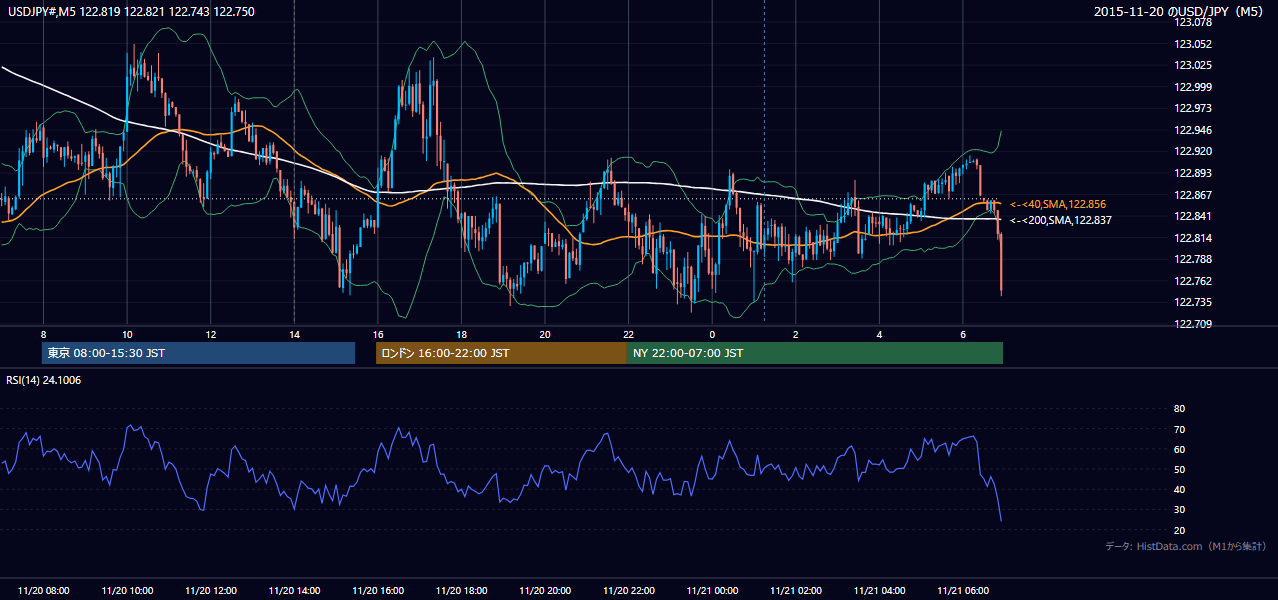
Task: Click the 11/20 20:00 date label
Action: point(545,591)
